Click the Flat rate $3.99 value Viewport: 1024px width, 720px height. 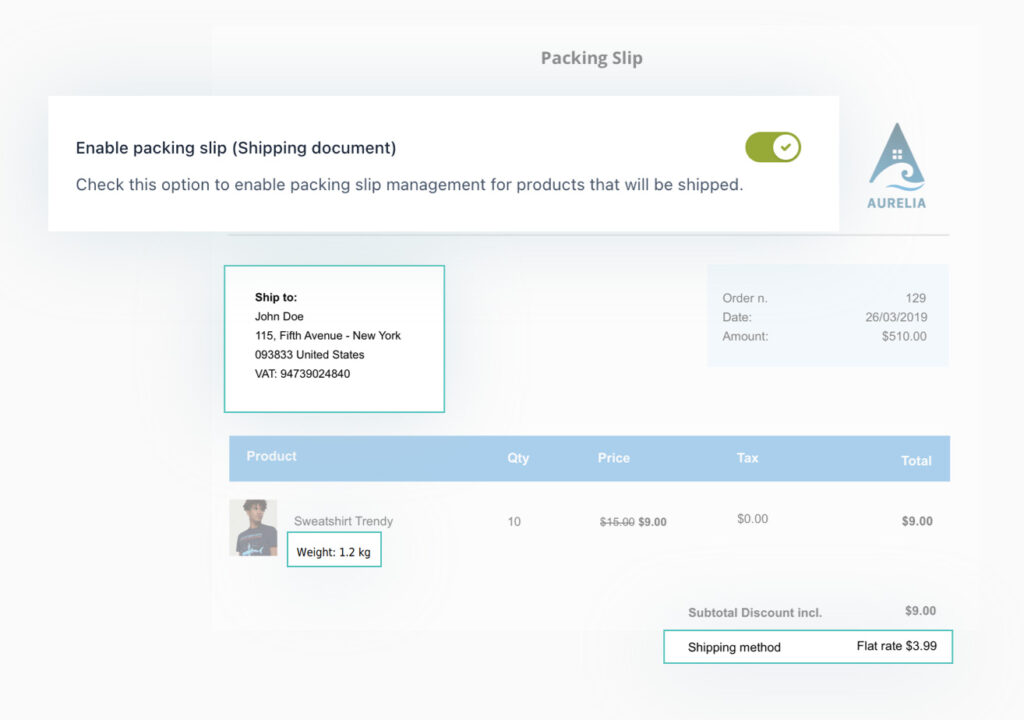click(x=896, y=646)
